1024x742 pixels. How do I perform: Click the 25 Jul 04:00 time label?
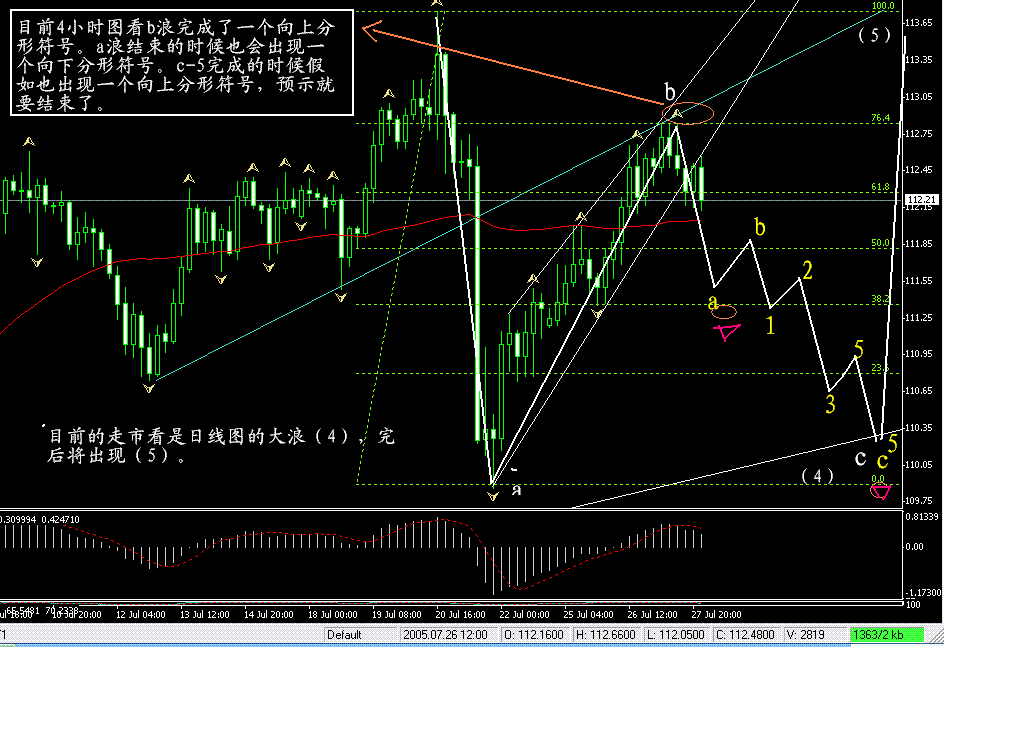click(588, 615)
